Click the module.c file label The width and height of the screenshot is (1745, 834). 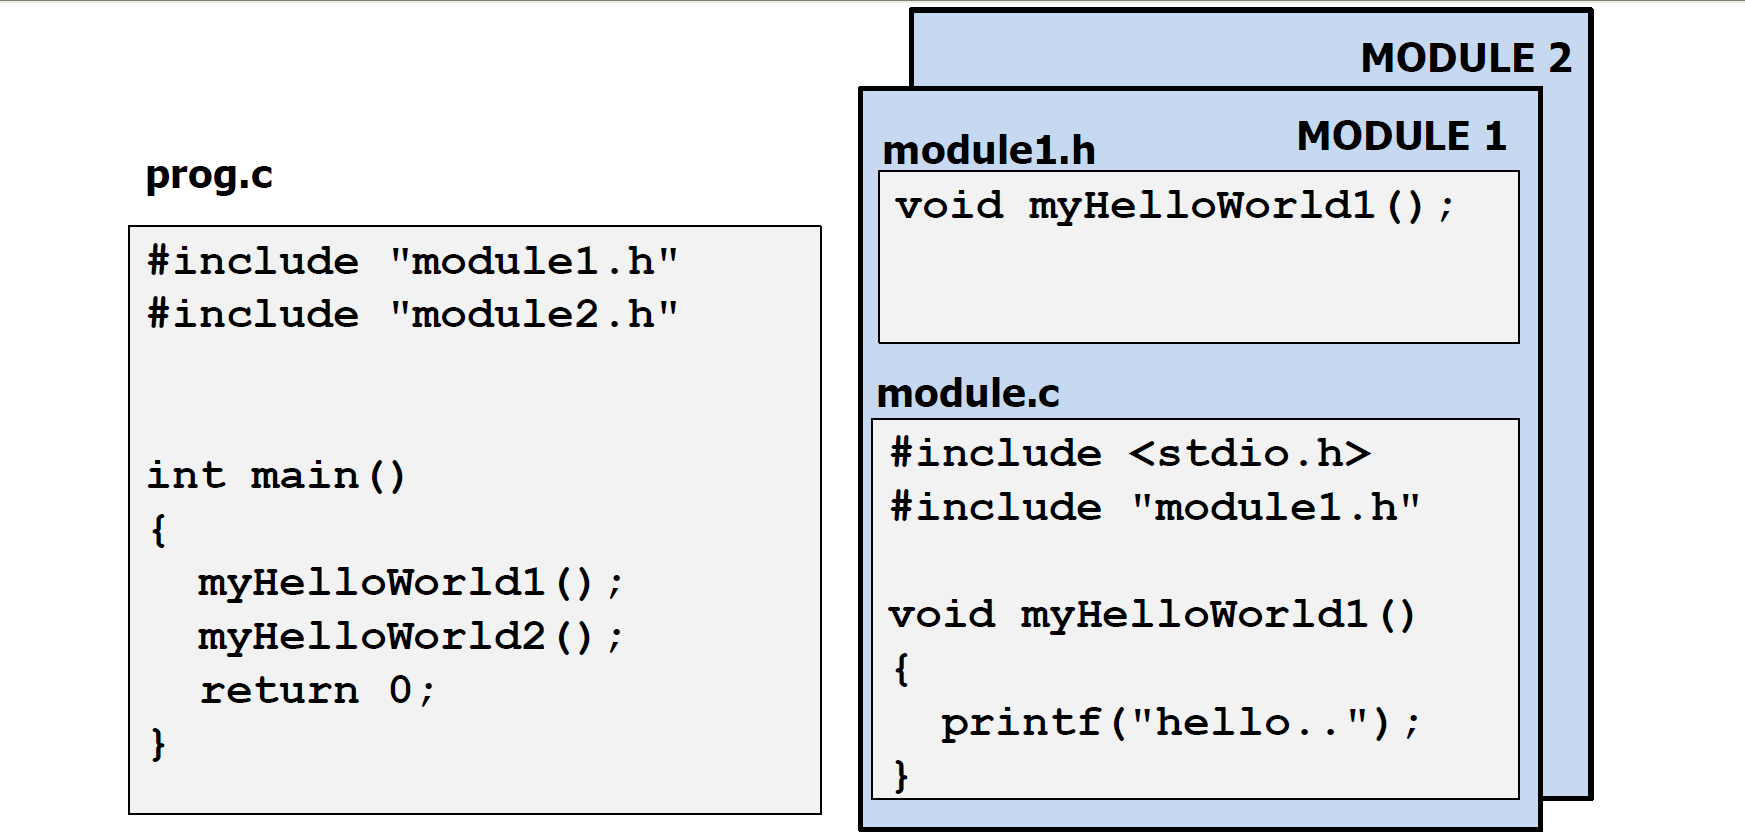(x=968, y=393)
